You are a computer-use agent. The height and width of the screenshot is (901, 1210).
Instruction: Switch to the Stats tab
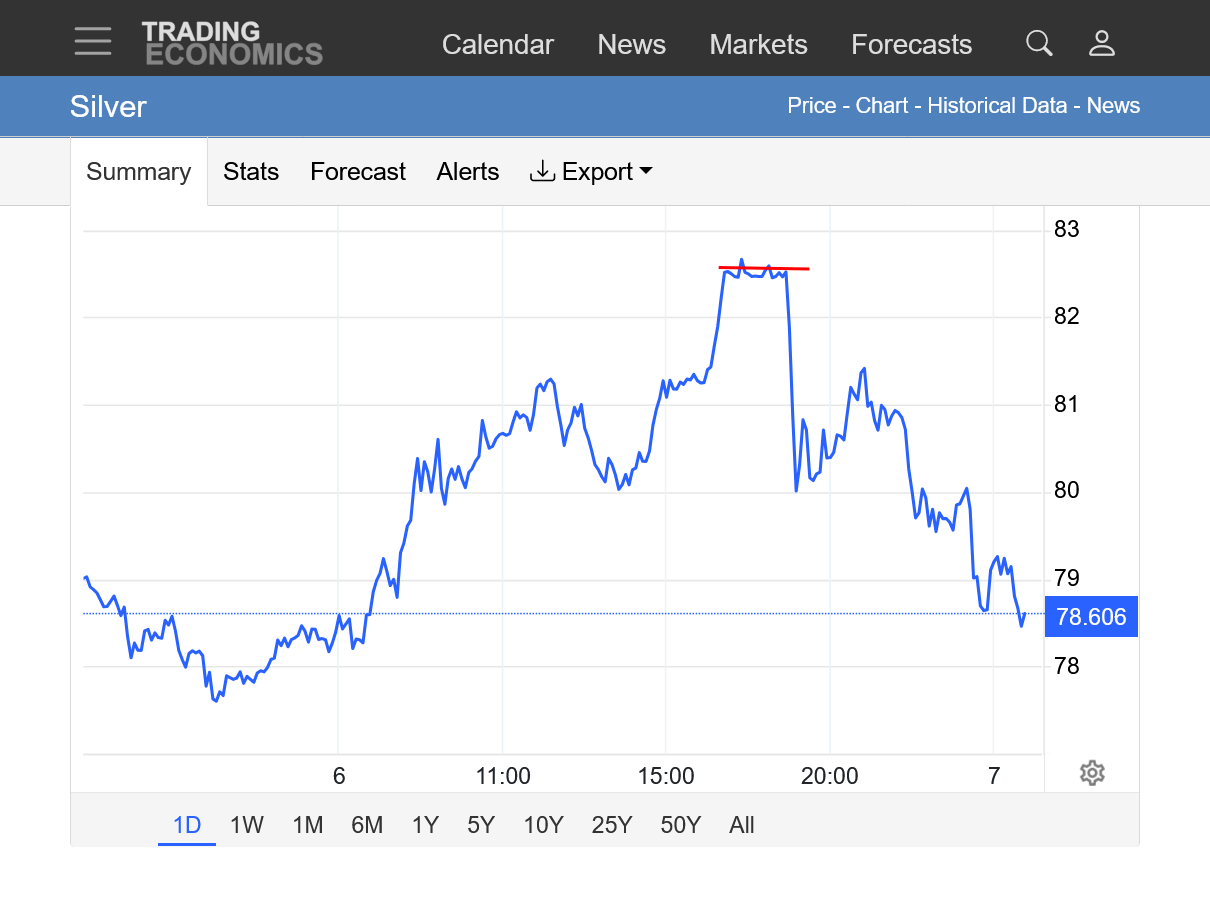[251, 172]
